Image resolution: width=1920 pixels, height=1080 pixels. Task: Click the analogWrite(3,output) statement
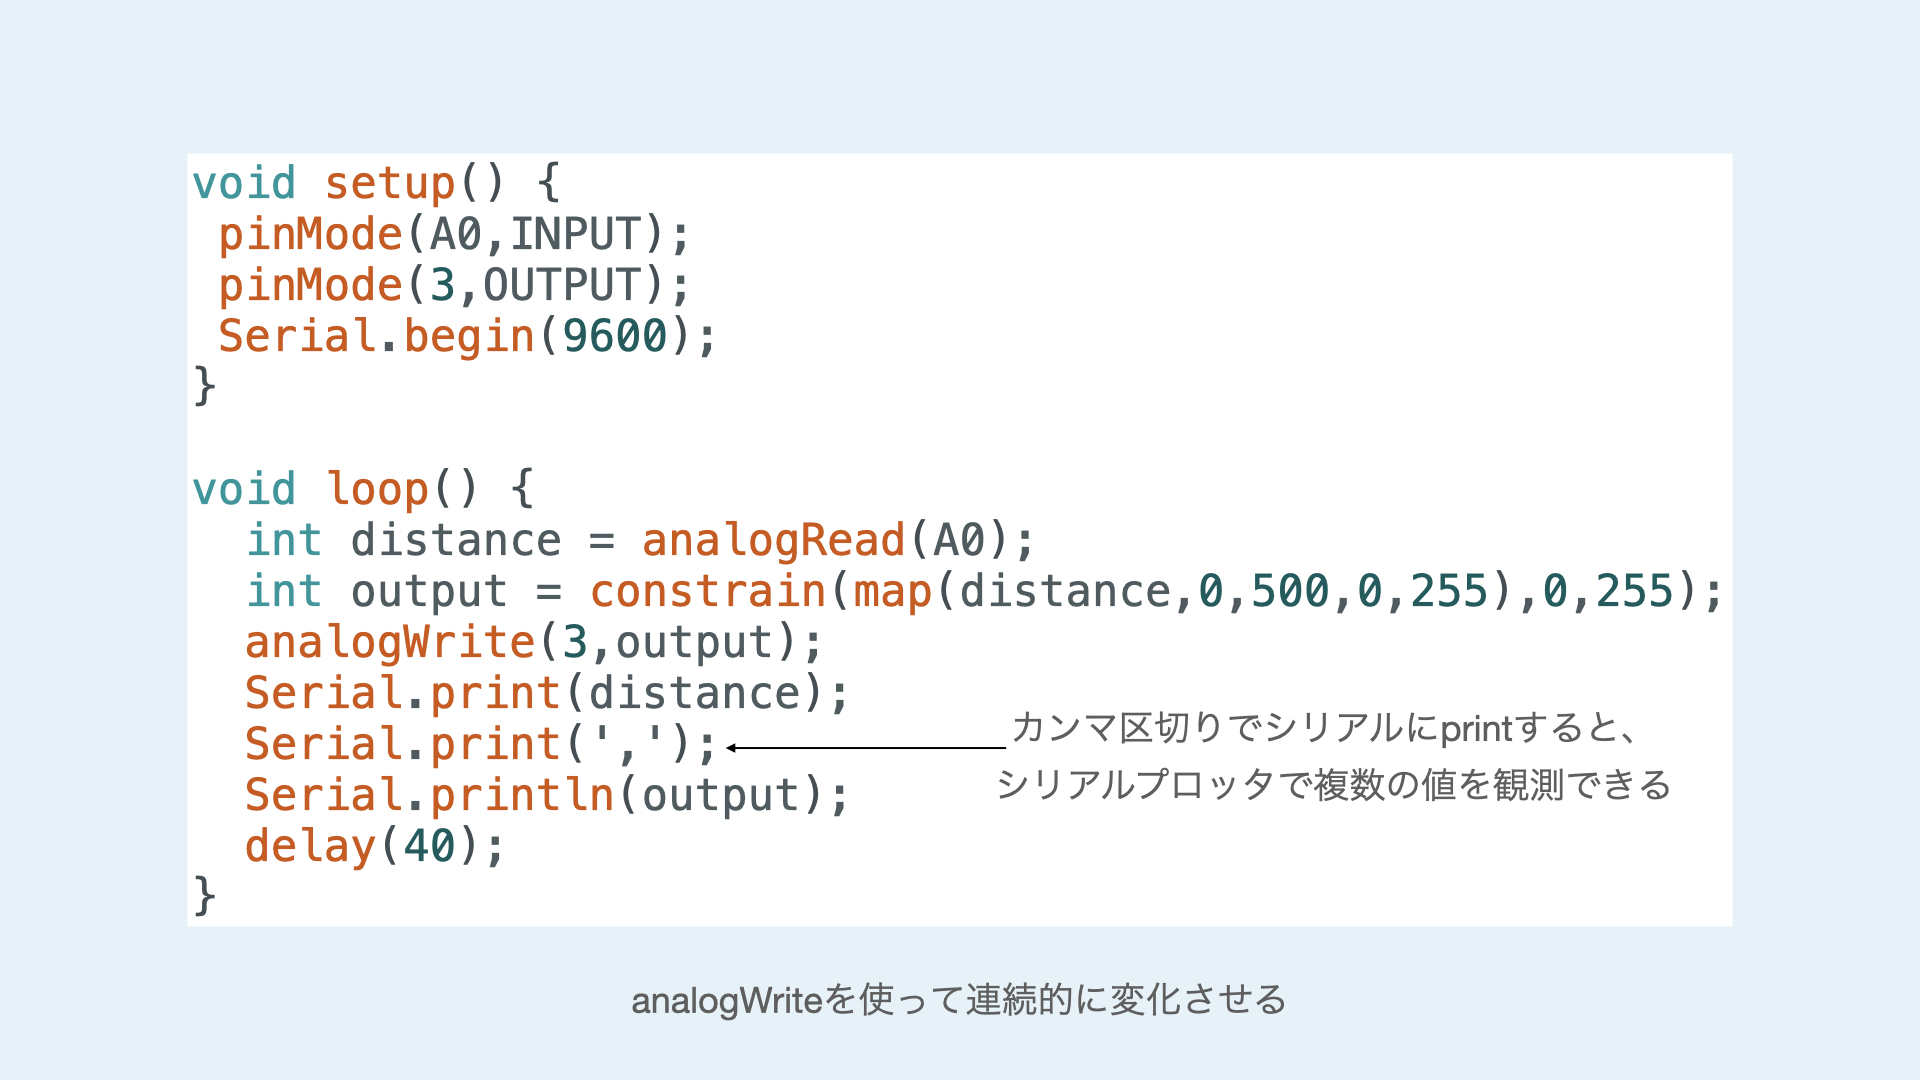[533, 643]
